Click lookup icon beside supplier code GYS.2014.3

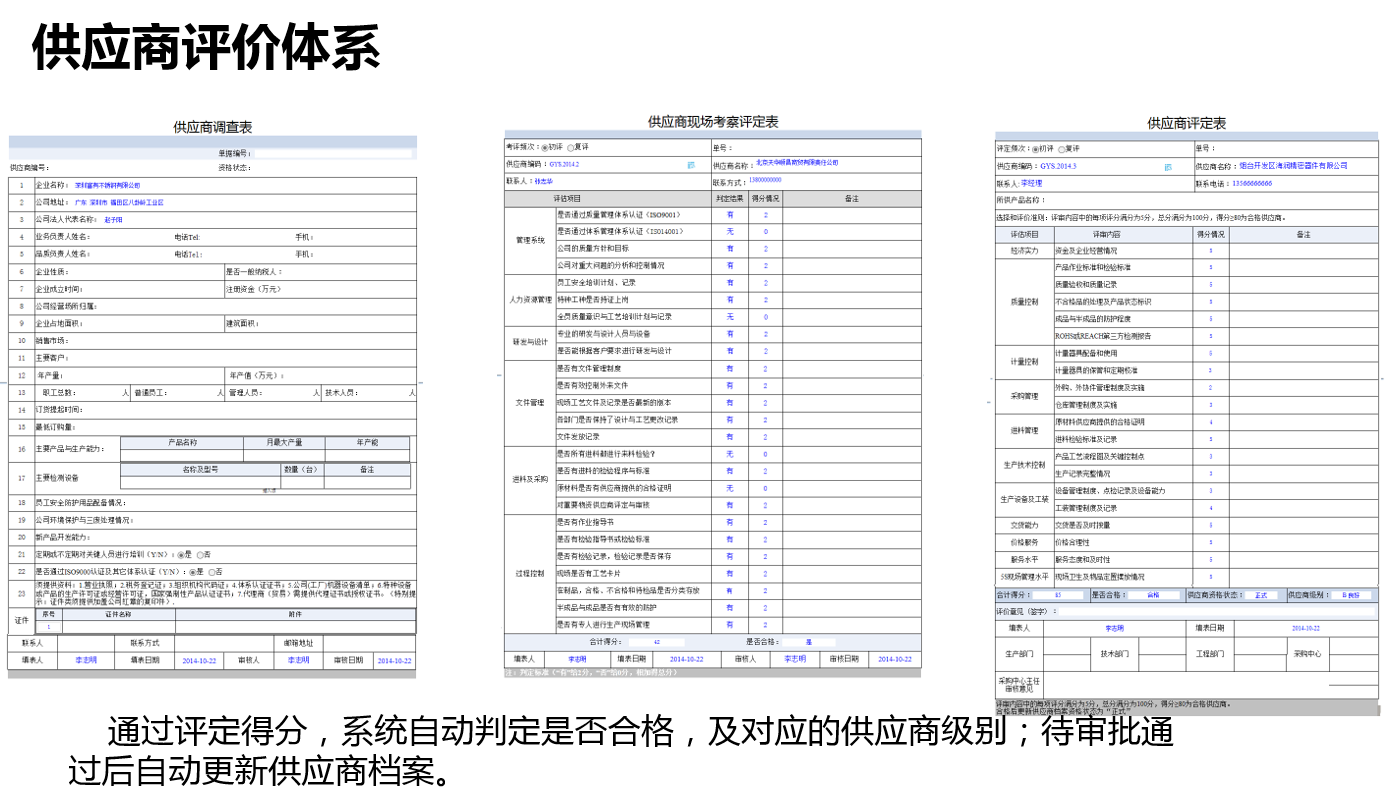click(1168, 167)
